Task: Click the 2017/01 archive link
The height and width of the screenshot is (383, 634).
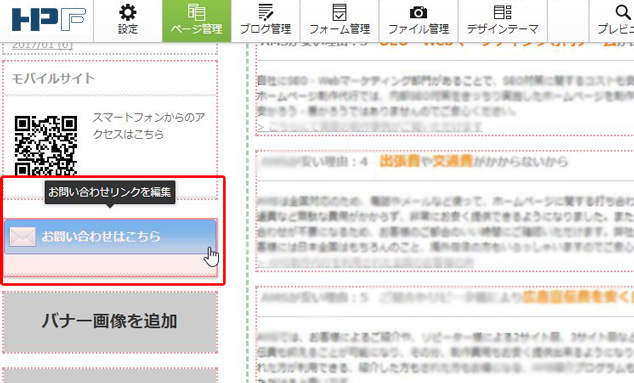Action: click(x=42, y=45)
